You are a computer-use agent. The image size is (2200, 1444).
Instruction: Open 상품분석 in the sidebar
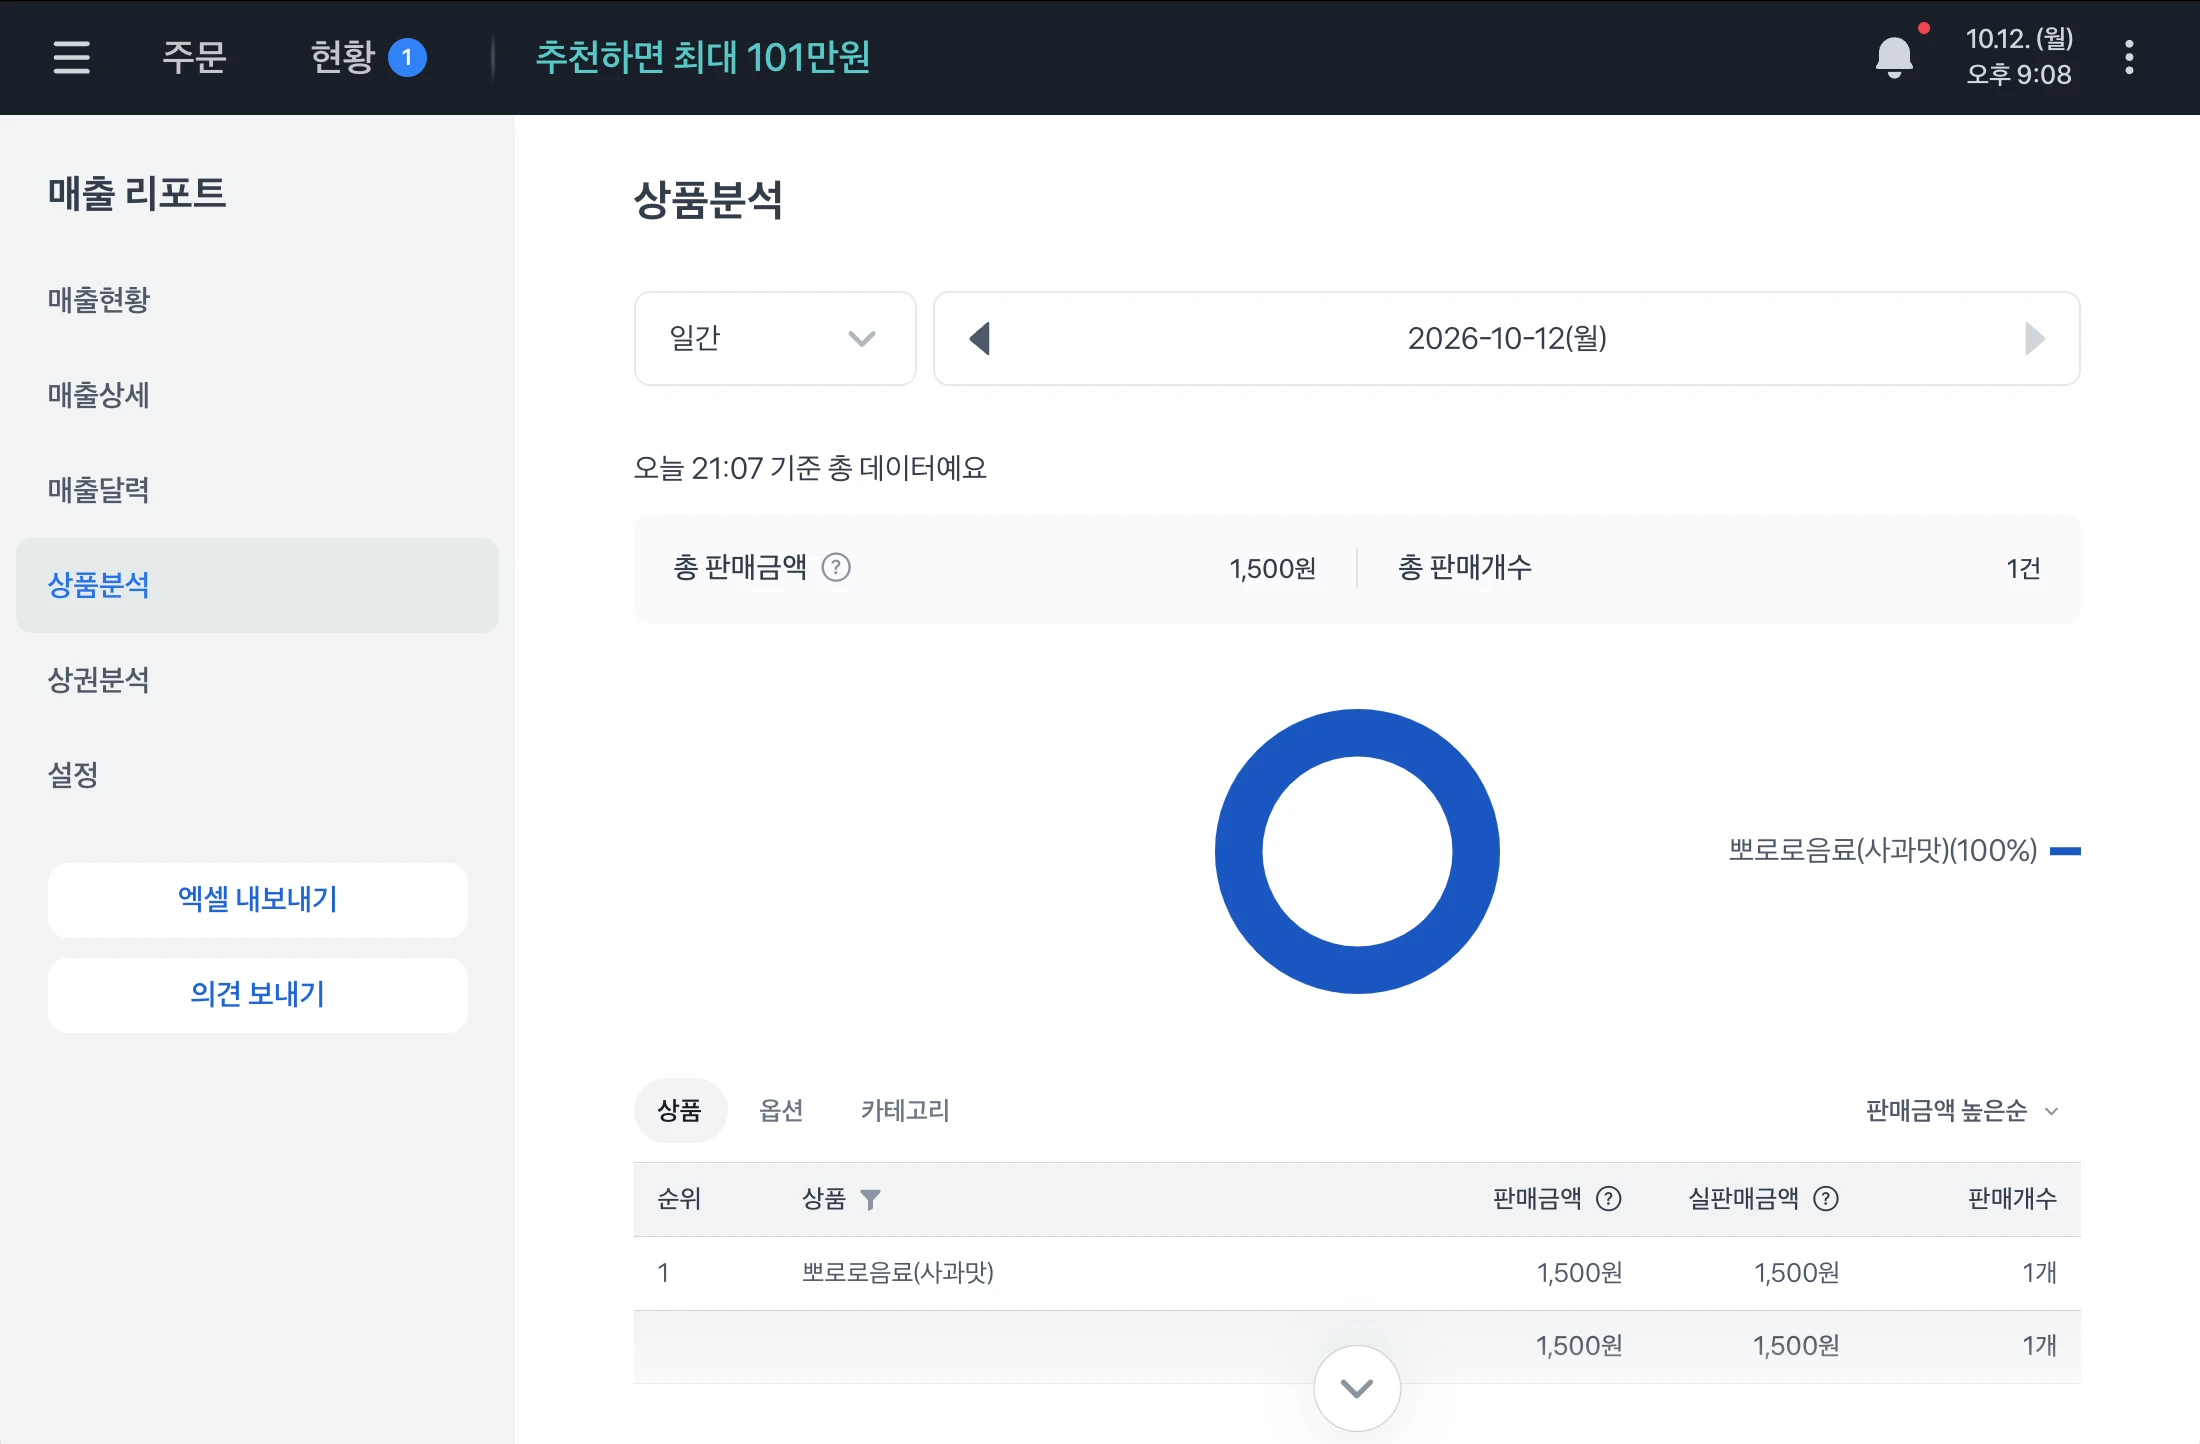257,585
